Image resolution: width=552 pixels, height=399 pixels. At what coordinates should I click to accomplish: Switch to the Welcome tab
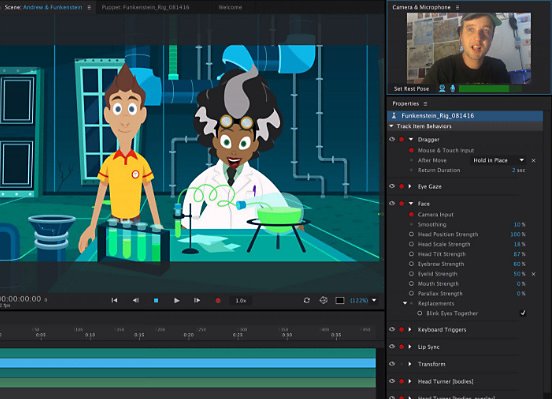230,7
